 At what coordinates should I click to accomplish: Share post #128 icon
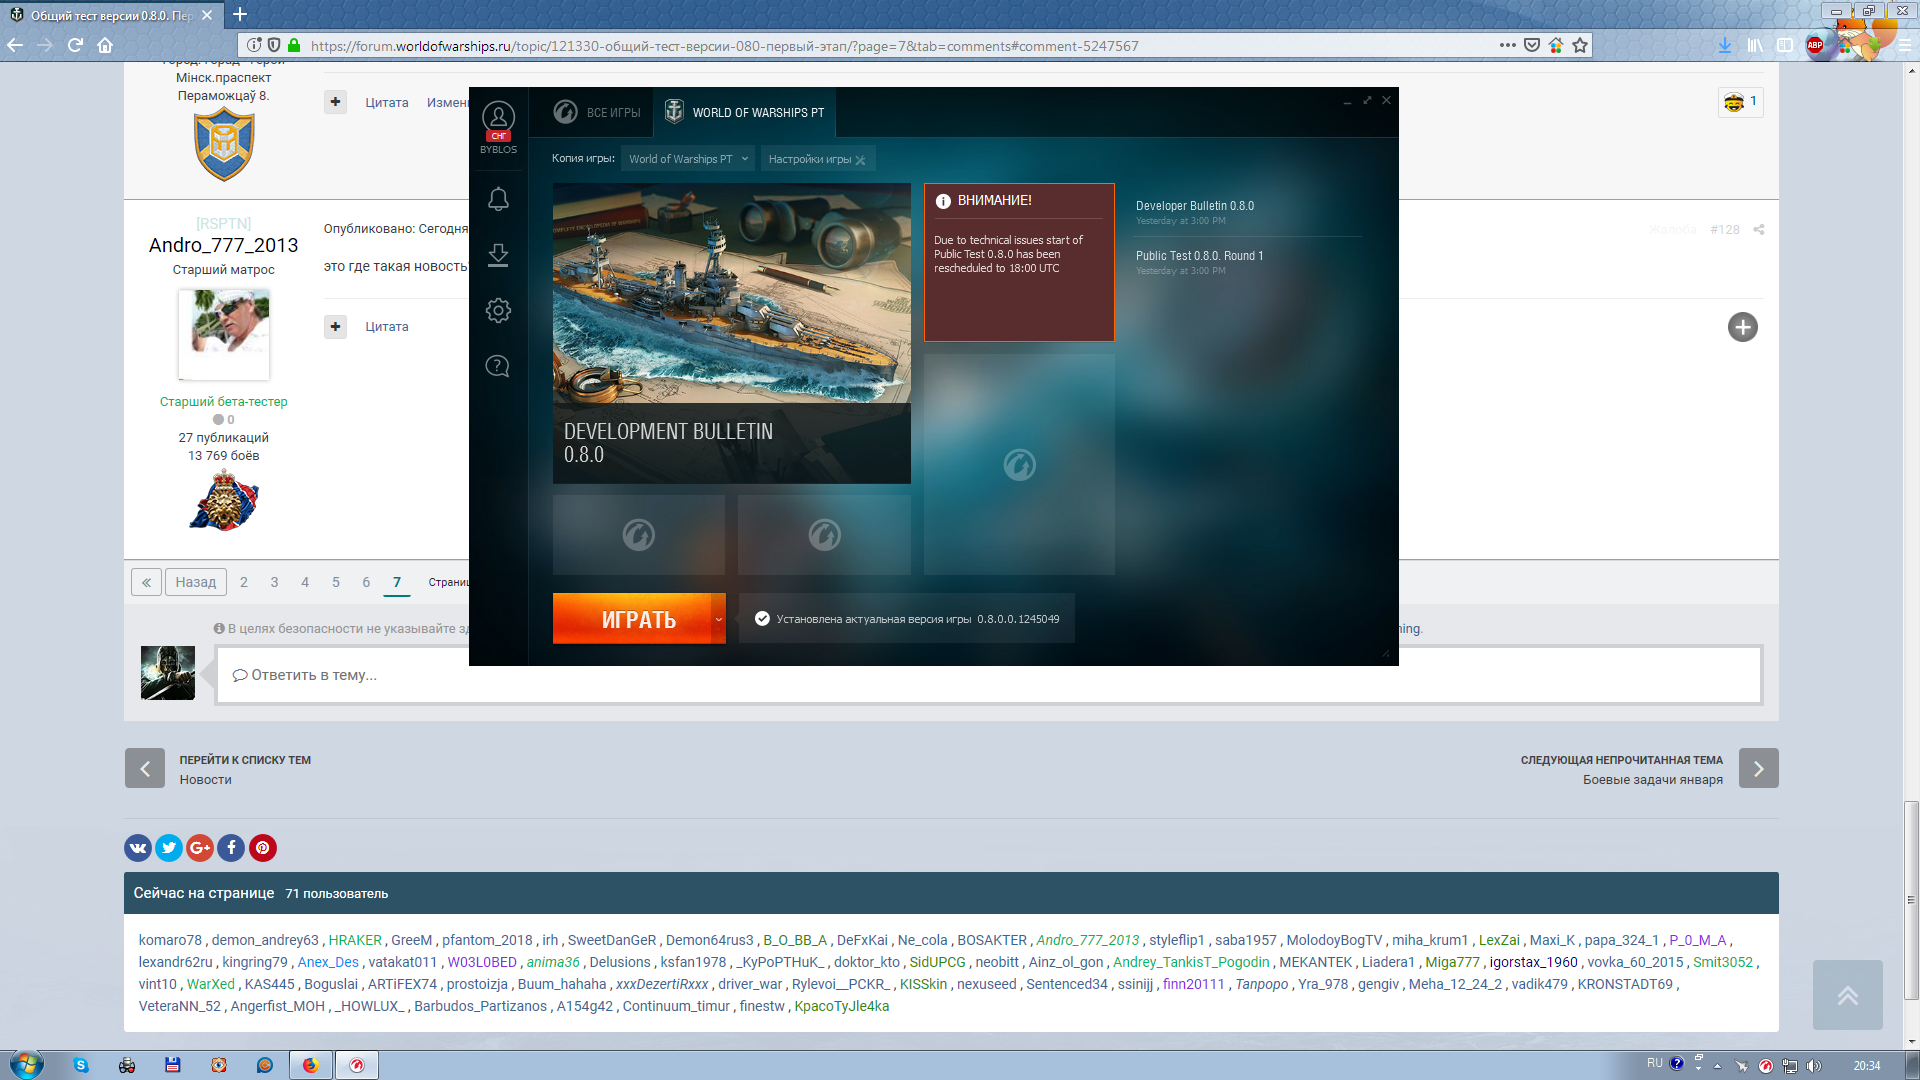click(x=1759, y=230)
